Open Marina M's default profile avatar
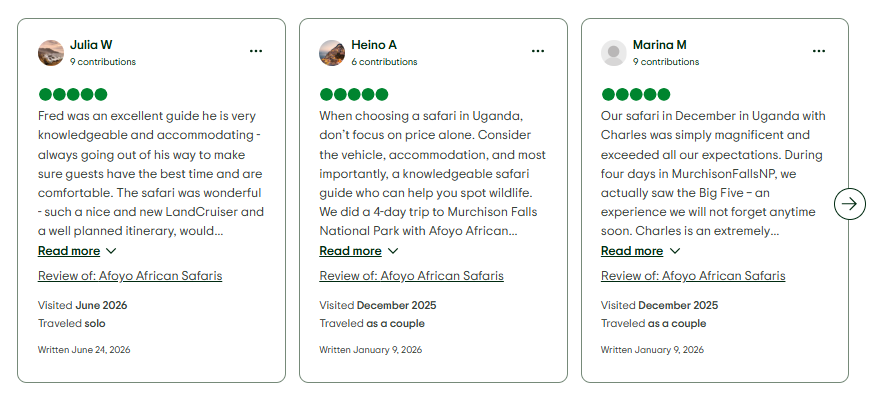Viewport: 873px width, 414px height. [x=614, y=53]
